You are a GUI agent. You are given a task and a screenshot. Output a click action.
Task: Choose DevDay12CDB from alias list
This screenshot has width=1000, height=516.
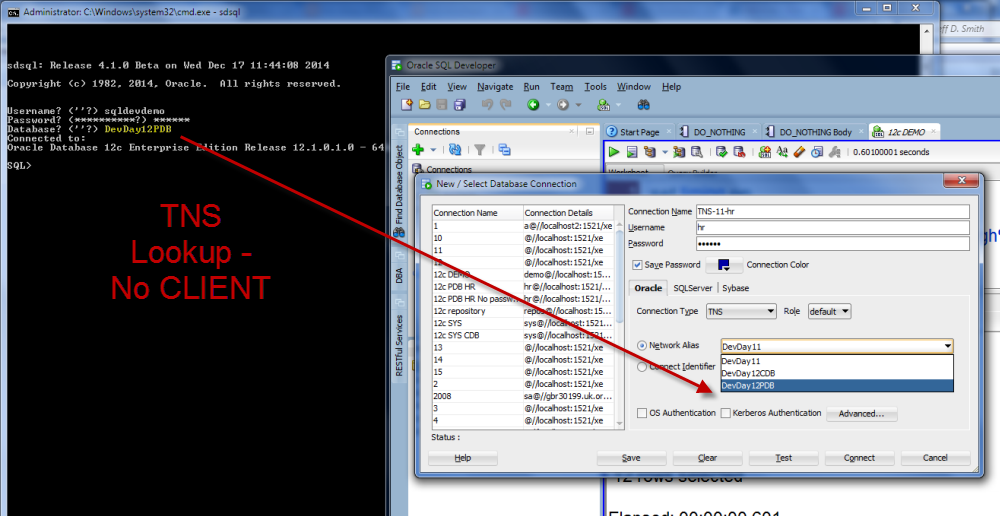point(837,374)
